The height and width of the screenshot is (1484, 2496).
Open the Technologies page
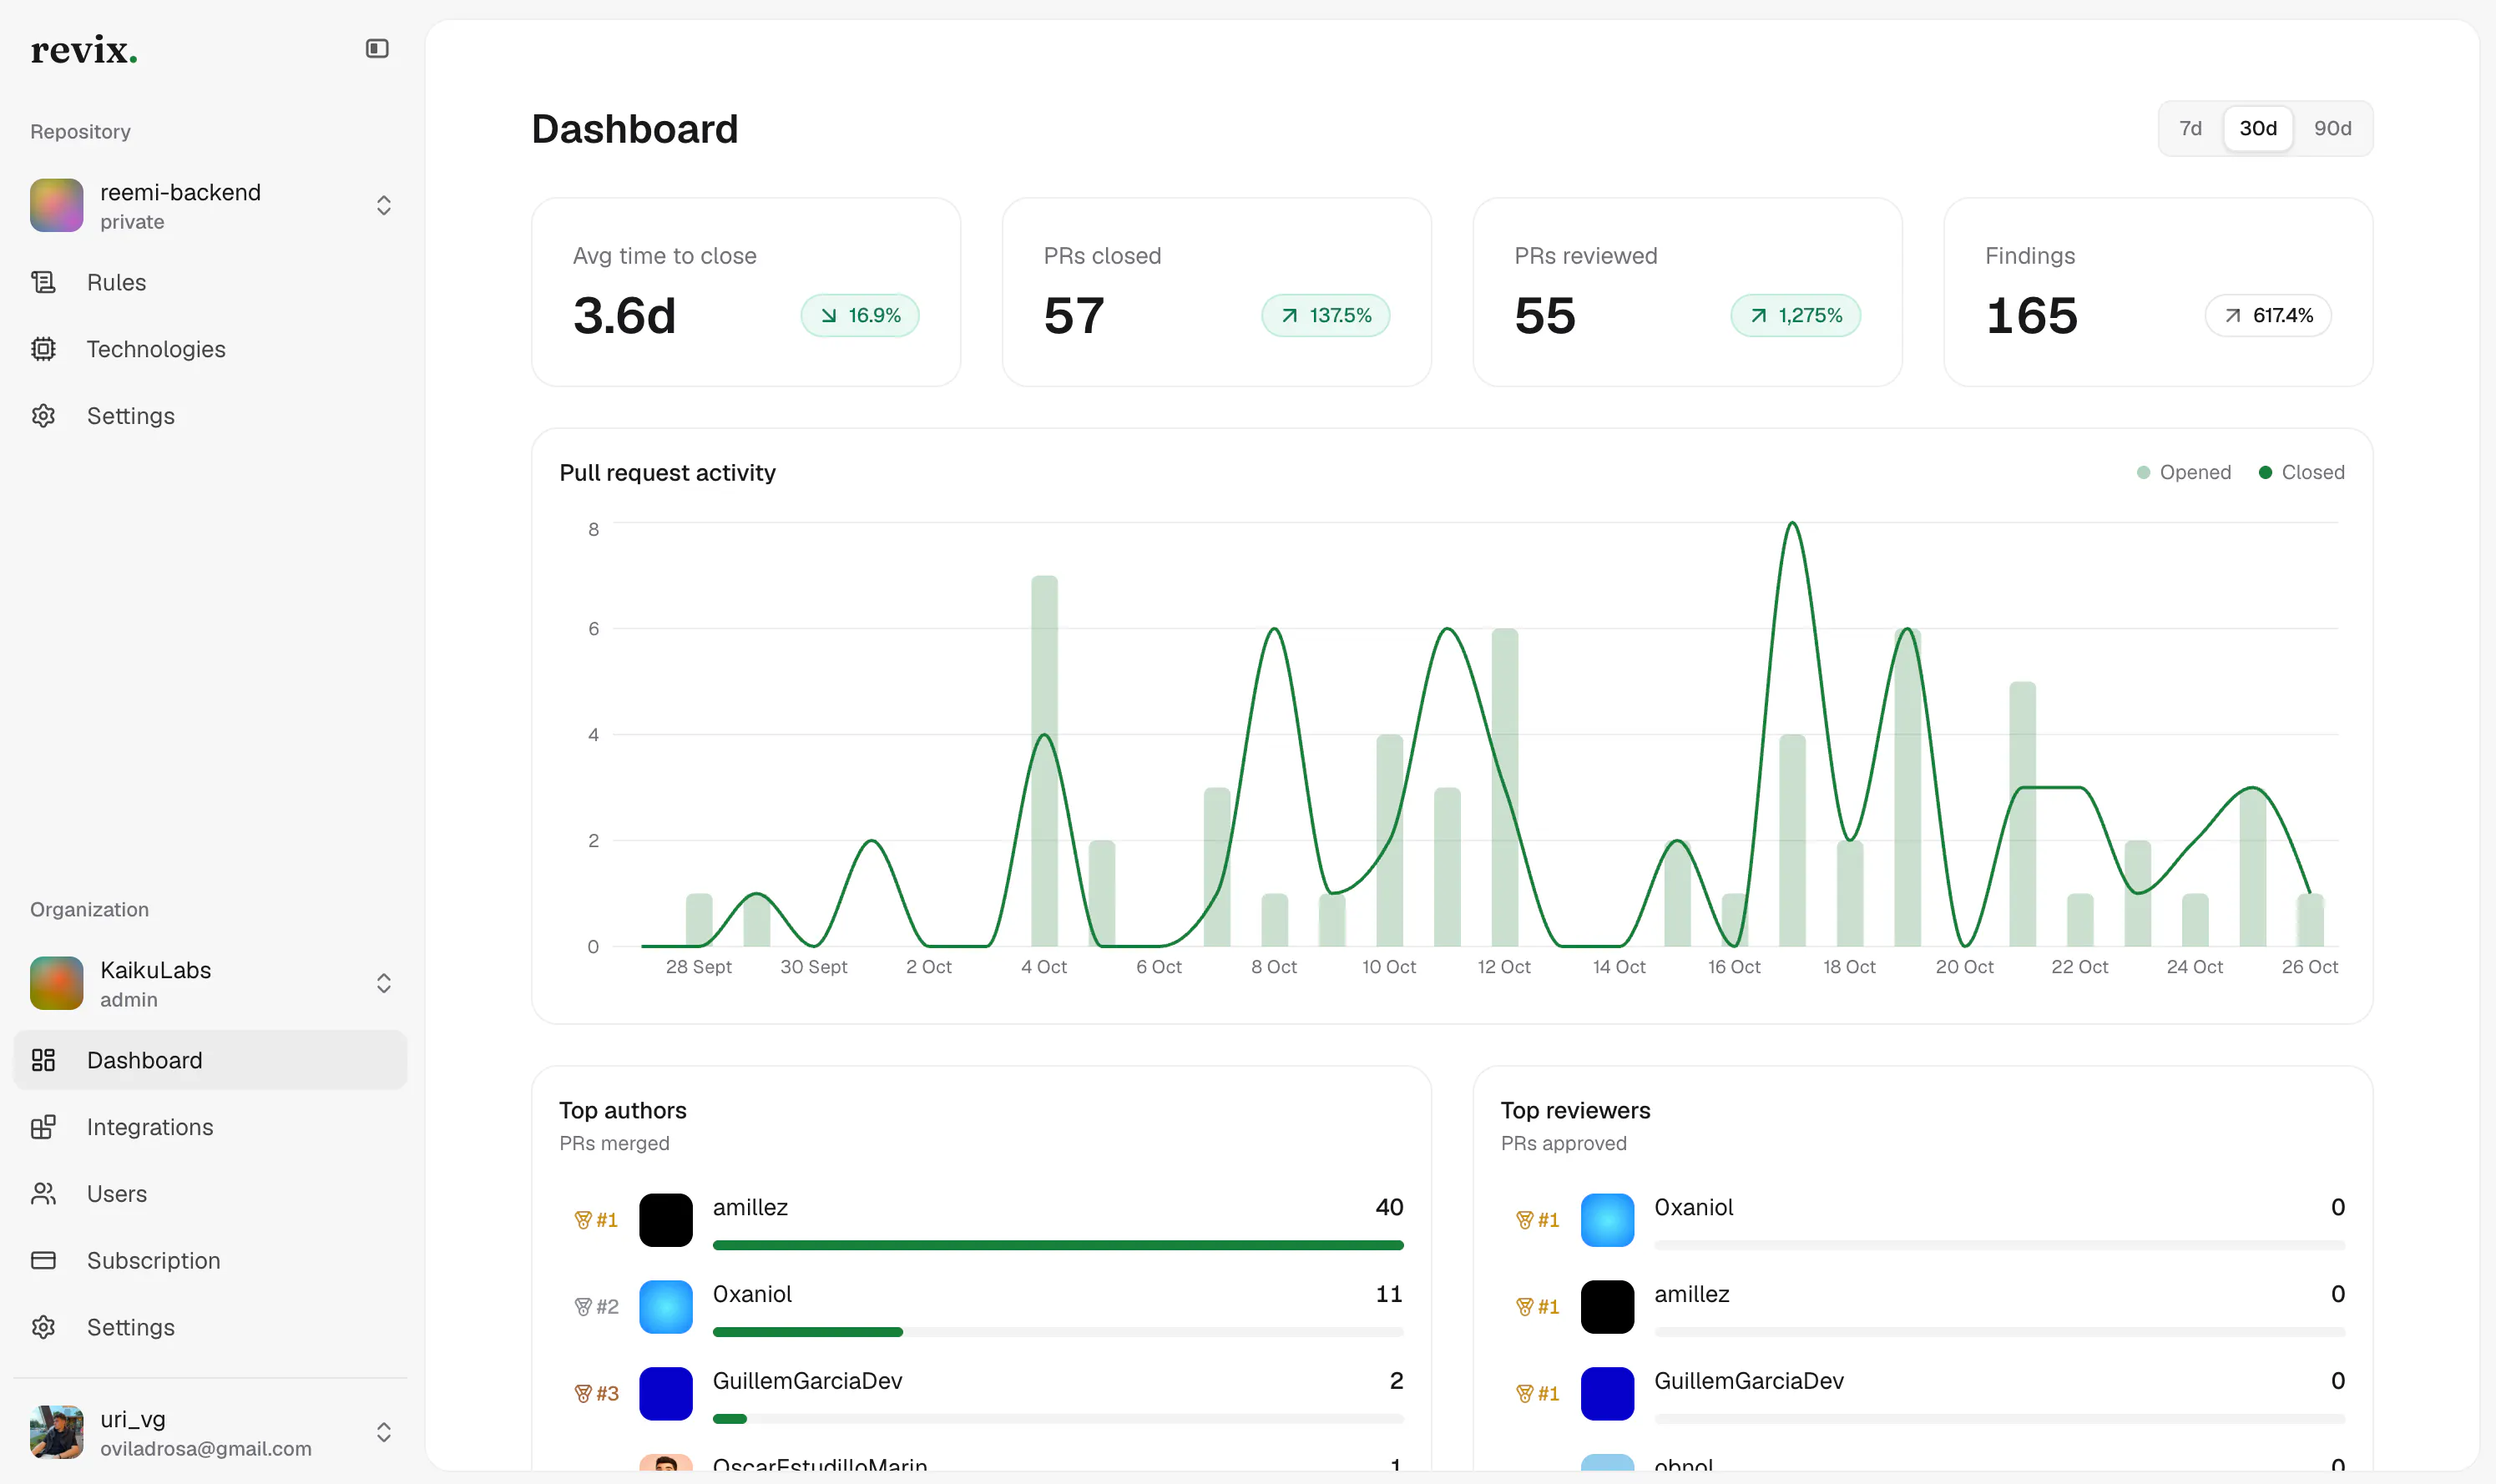210,349
